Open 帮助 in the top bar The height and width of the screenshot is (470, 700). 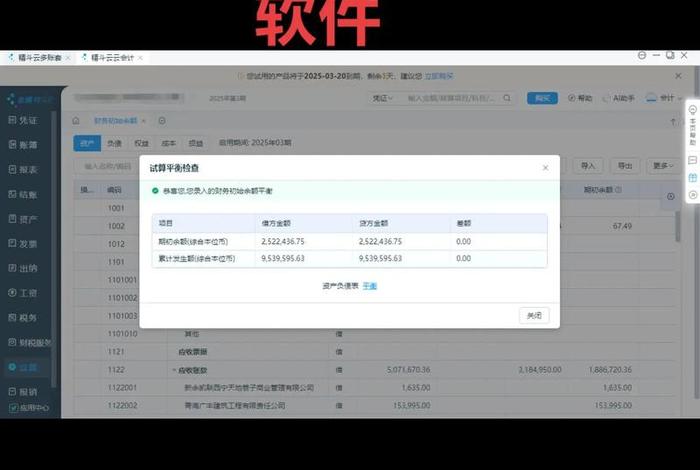[x=580, y=98]
